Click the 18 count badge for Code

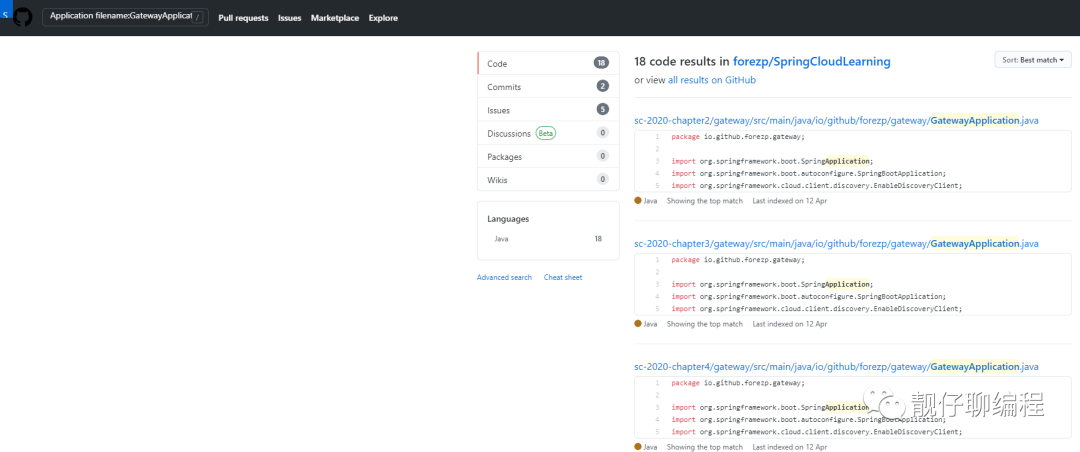tap(601, 63)
